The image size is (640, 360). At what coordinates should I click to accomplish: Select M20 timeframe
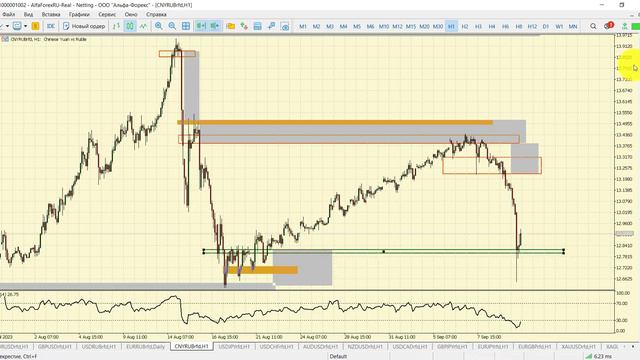click(x=424, y=26)
